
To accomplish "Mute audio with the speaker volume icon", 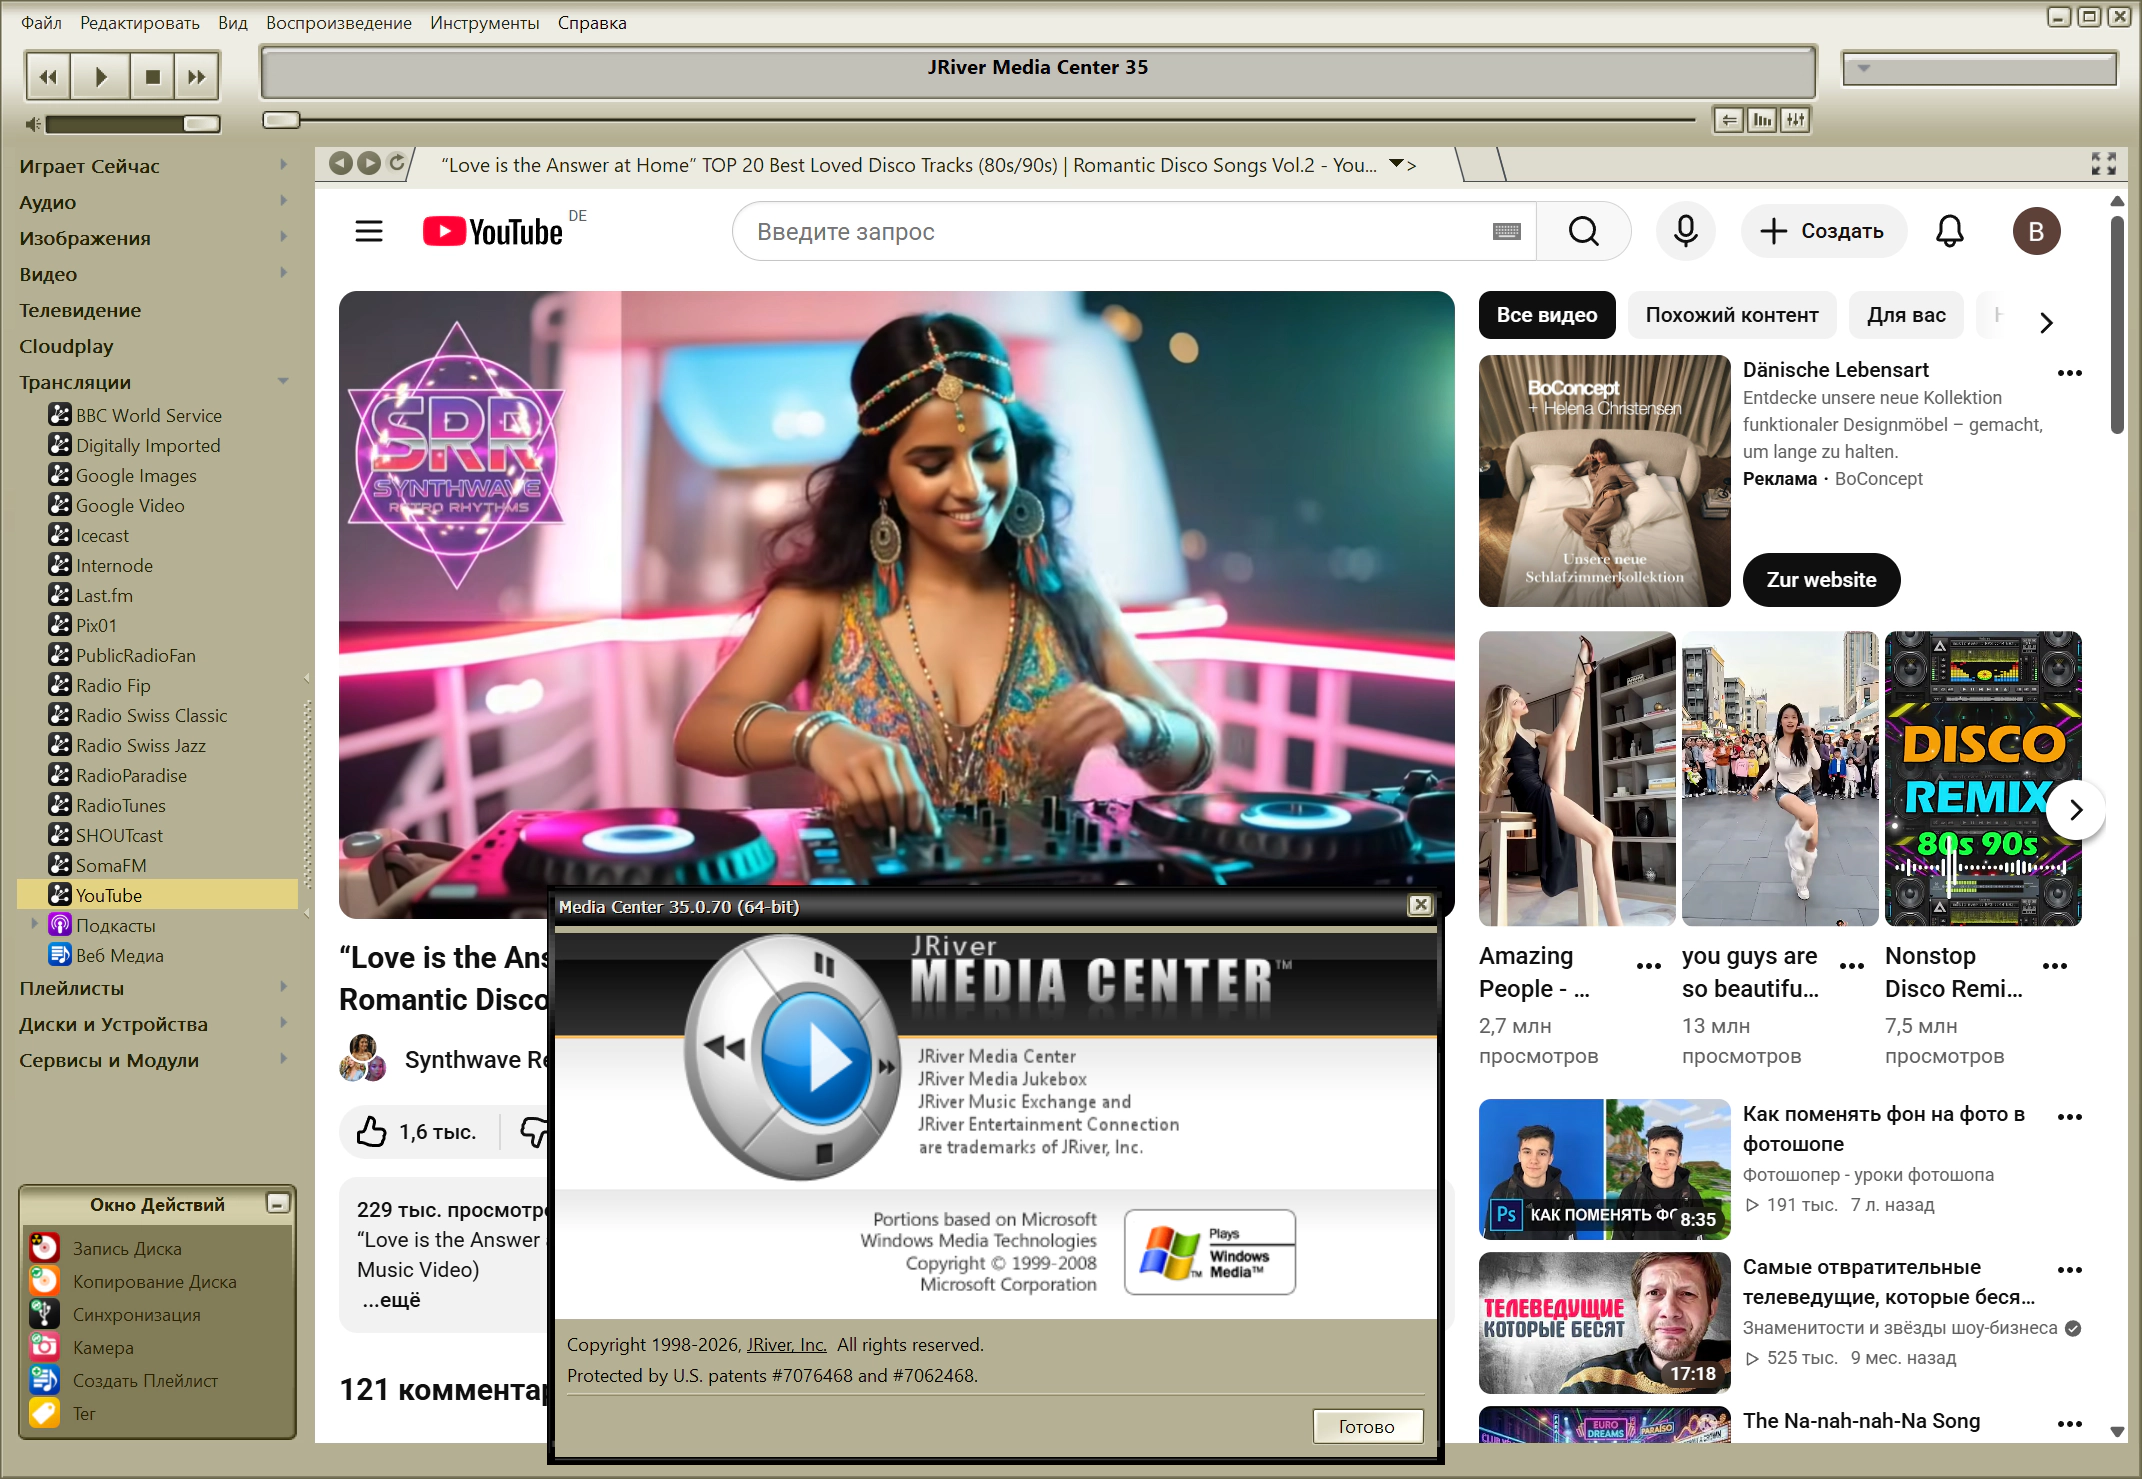I will coord(33,124).
